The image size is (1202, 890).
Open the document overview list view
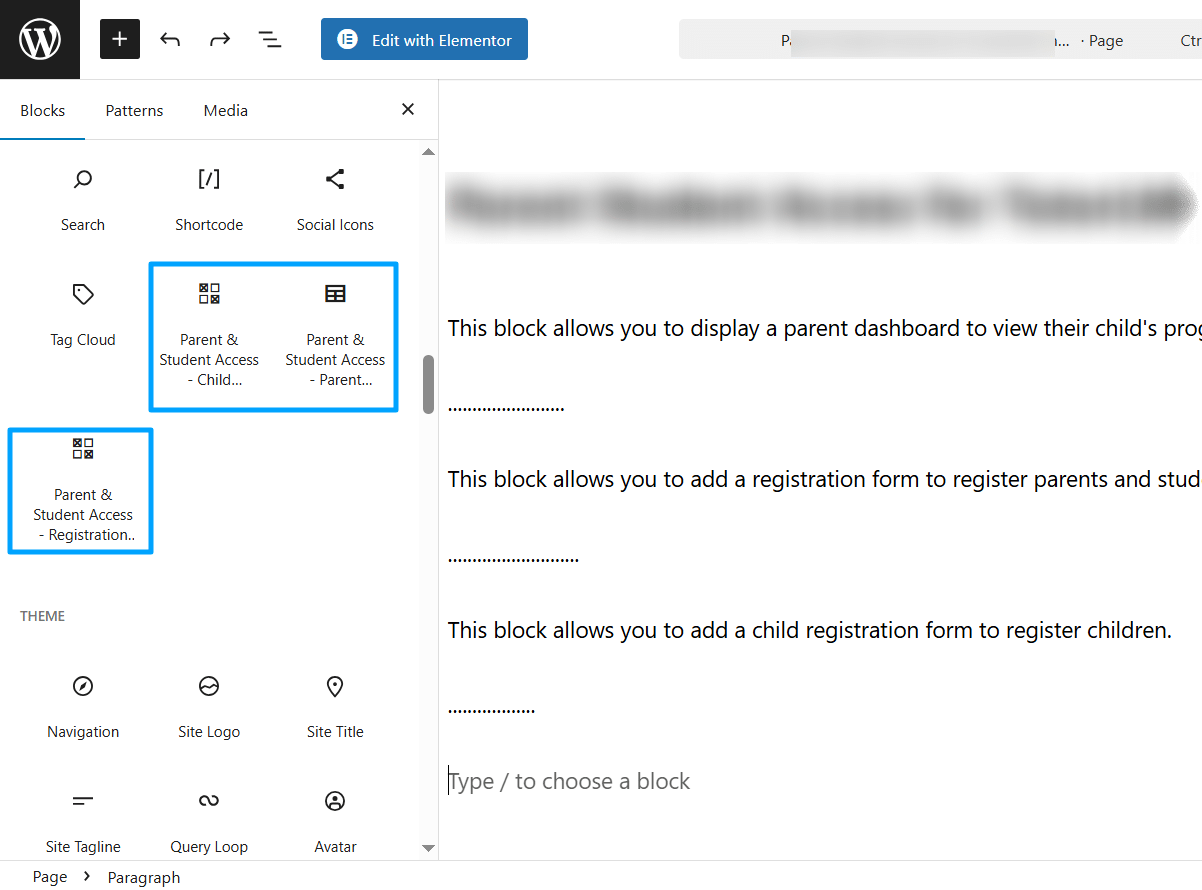click(270, 40)
